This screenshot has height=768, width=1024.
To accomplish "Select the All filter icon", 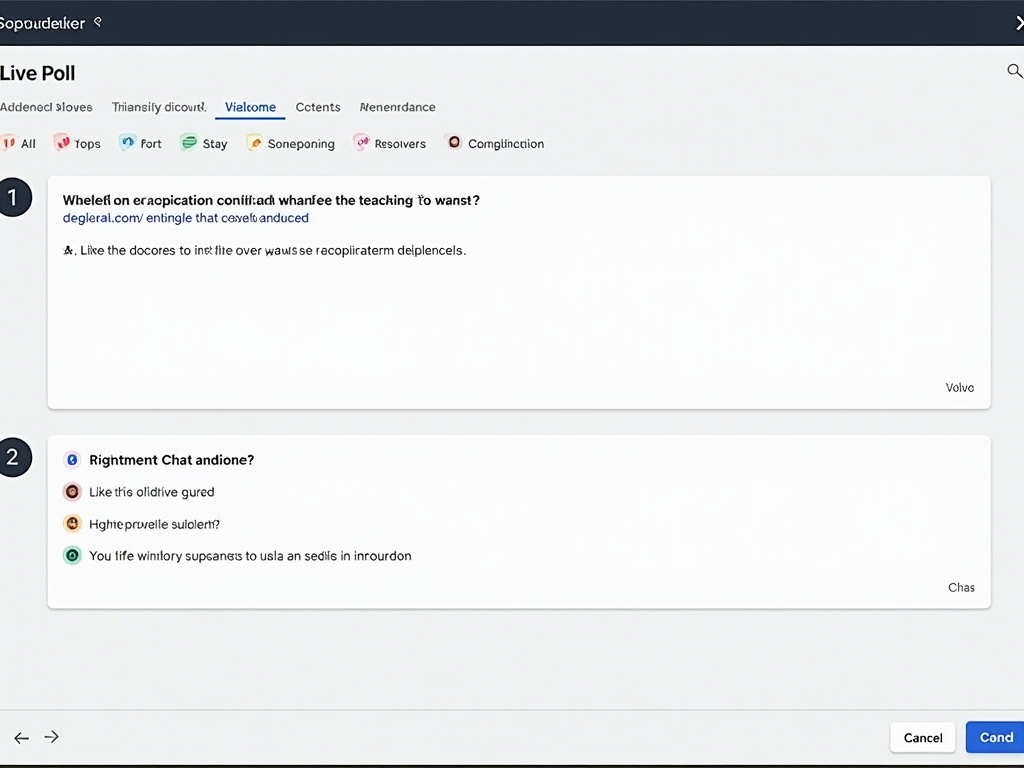I will click(x=8, y=142).
